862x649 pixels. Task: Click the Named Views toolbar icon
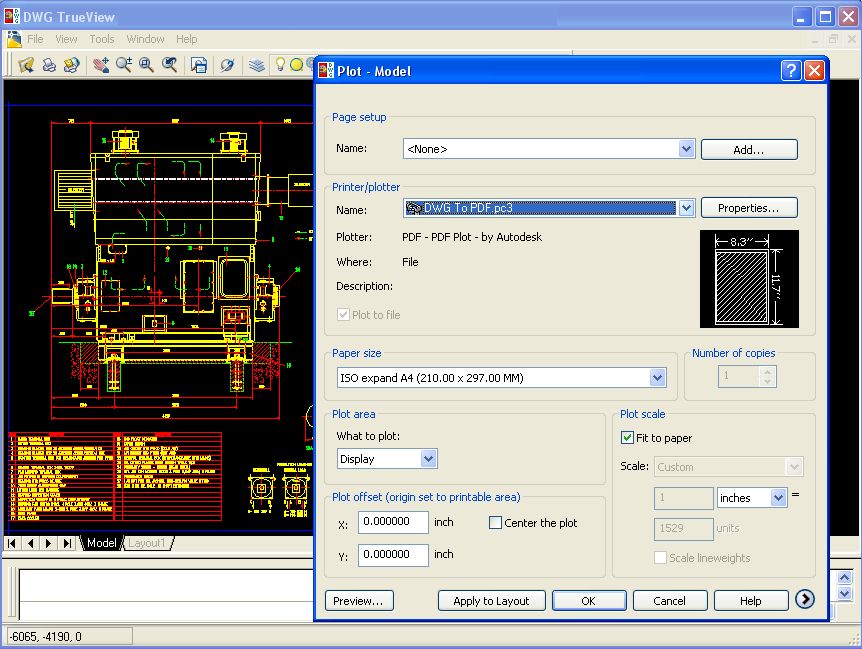pos(198,65)
